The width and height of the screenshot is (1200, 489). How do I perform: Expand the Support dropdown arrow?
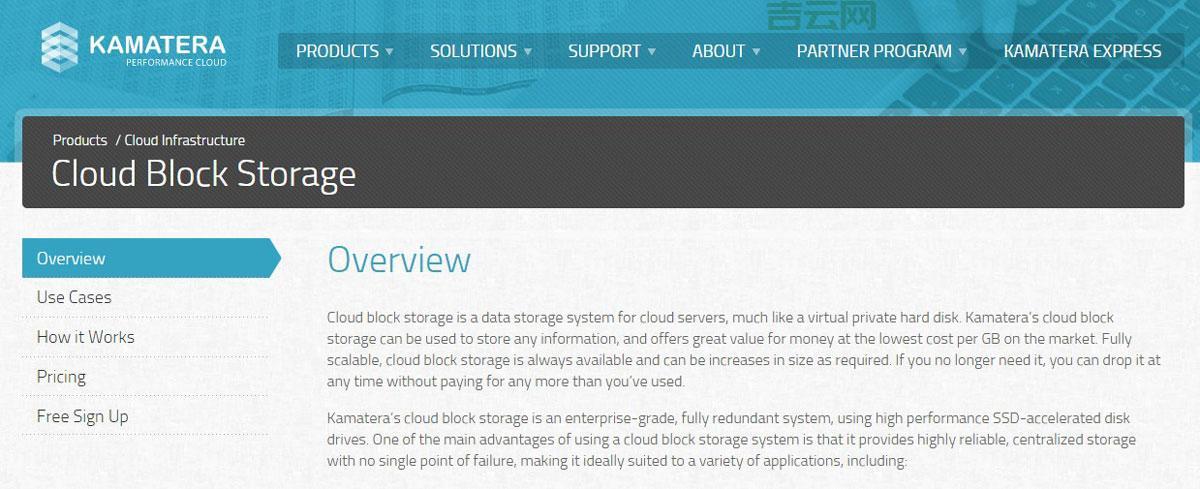pos(651,51)
